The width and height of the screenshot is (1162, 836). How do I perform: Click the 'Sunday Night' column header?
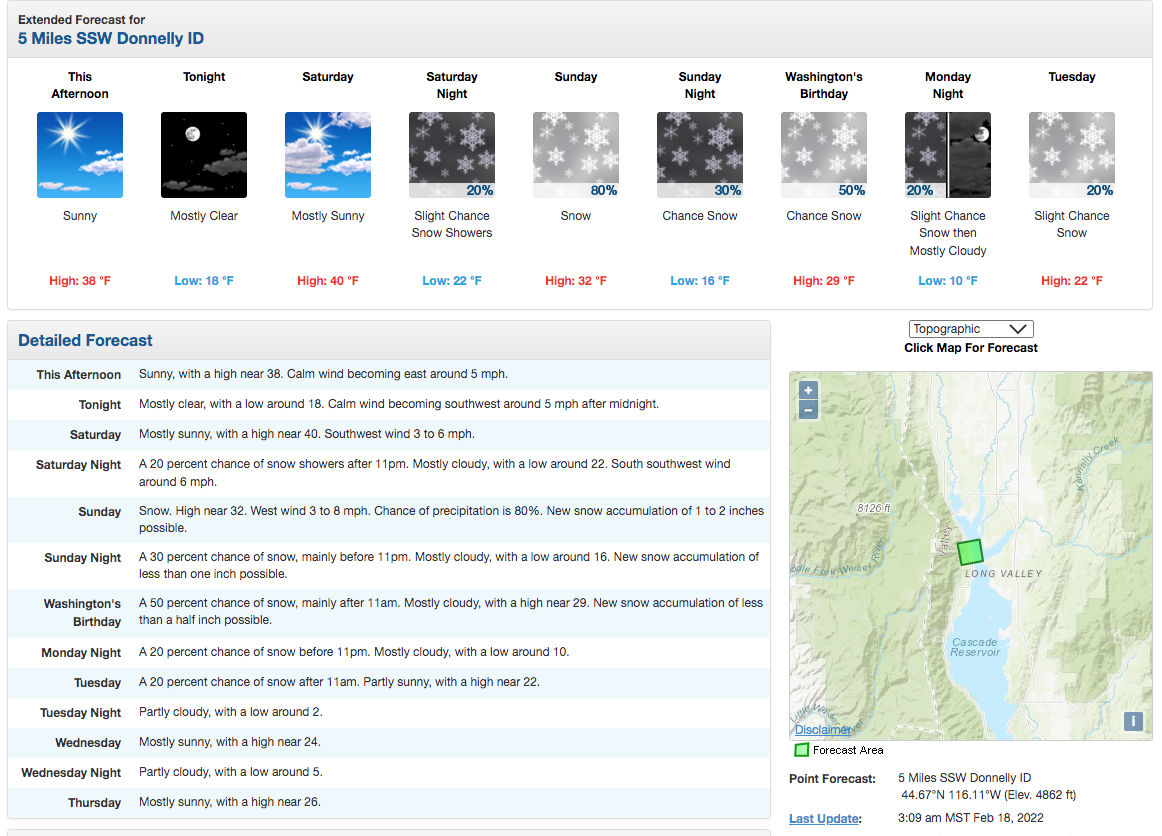click(700, 85)
